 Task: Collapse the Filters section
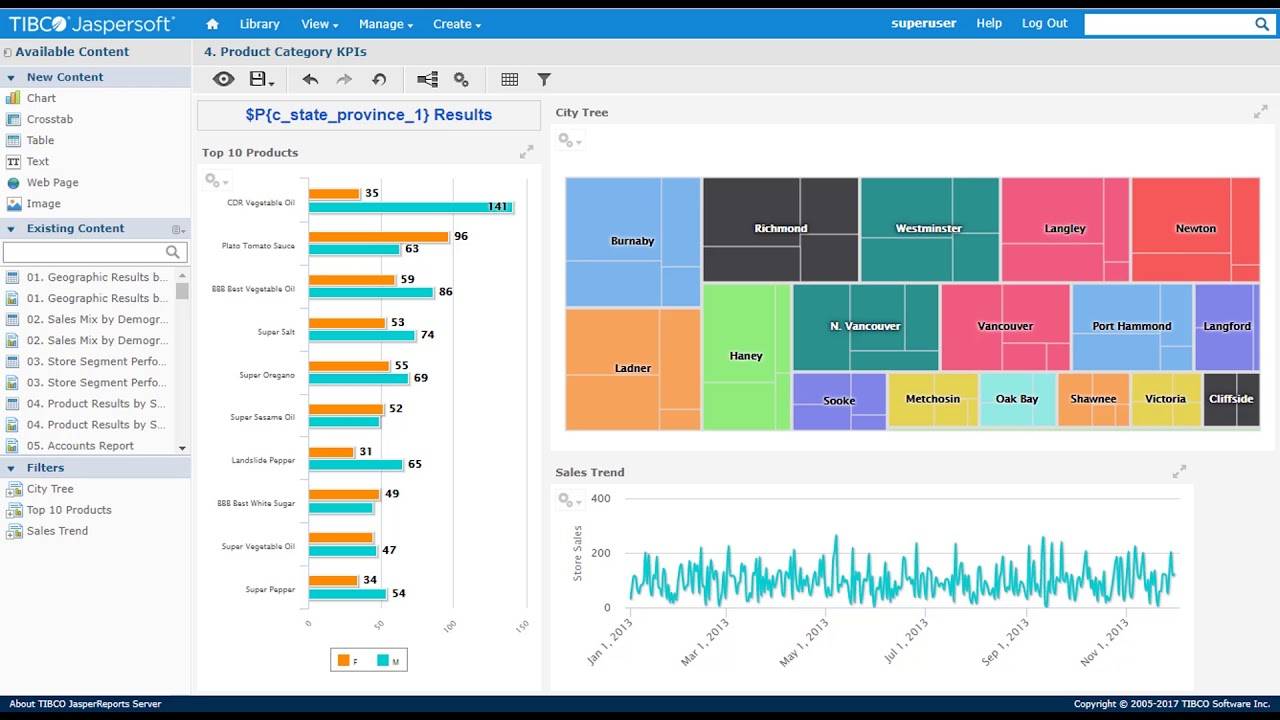coord(11,468)
